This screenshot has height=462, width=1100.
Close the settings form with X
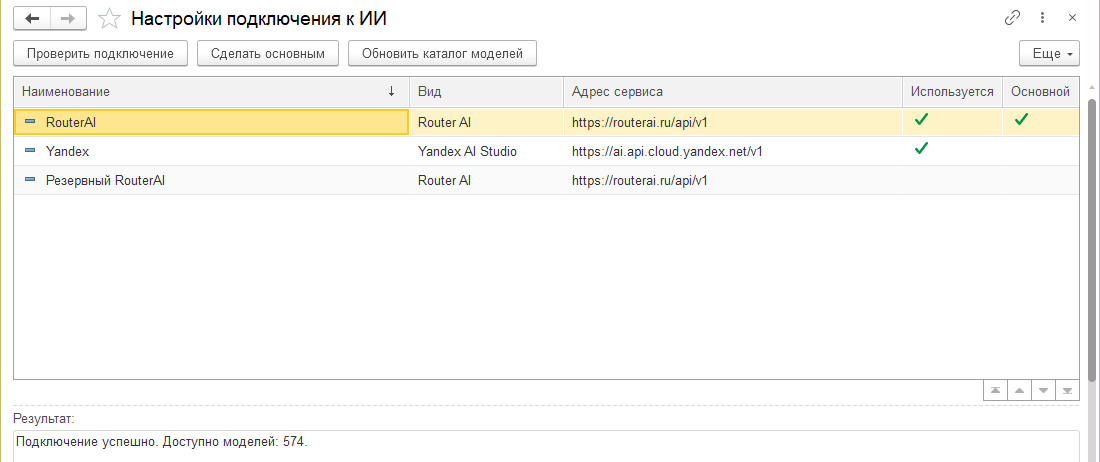[x=1072, y=18]
